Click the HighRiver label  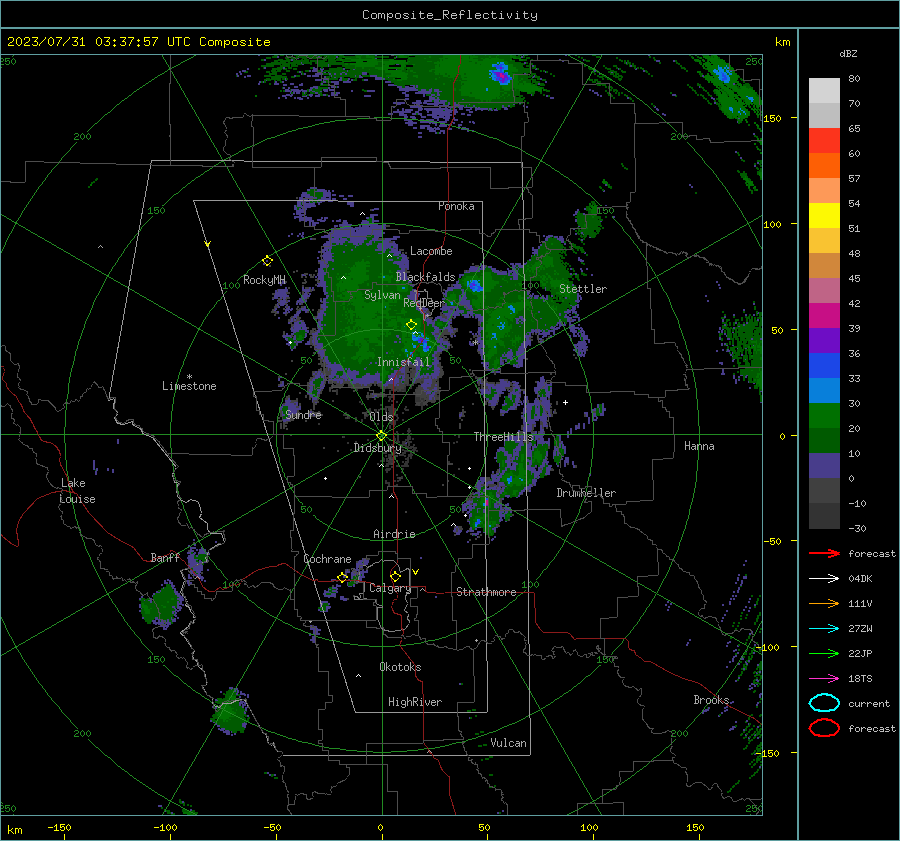(415, 702)
